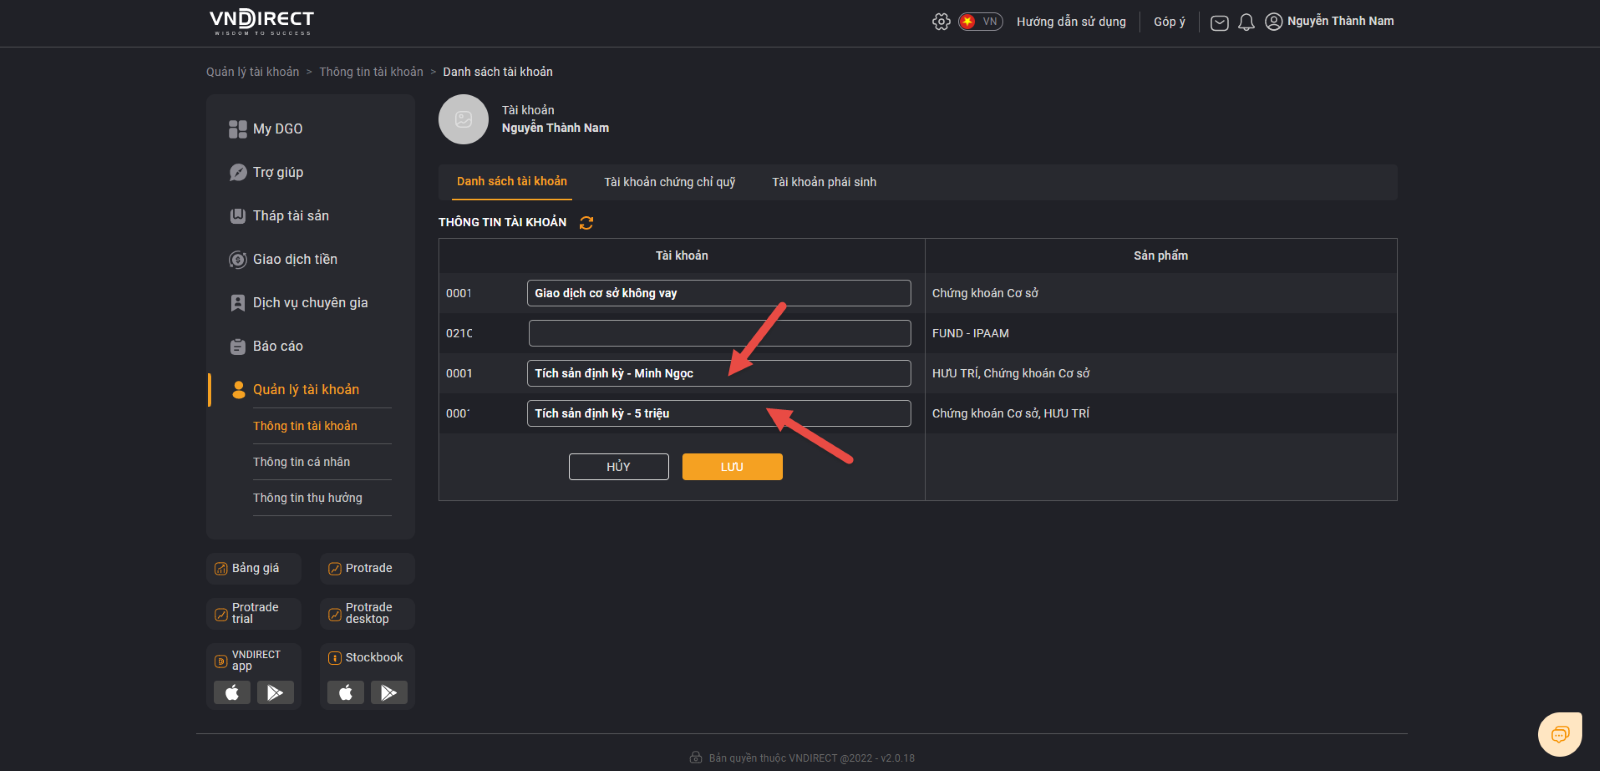Select Thông tin tài khoản submenu
1600x771 pixels.
coord(305,426)
